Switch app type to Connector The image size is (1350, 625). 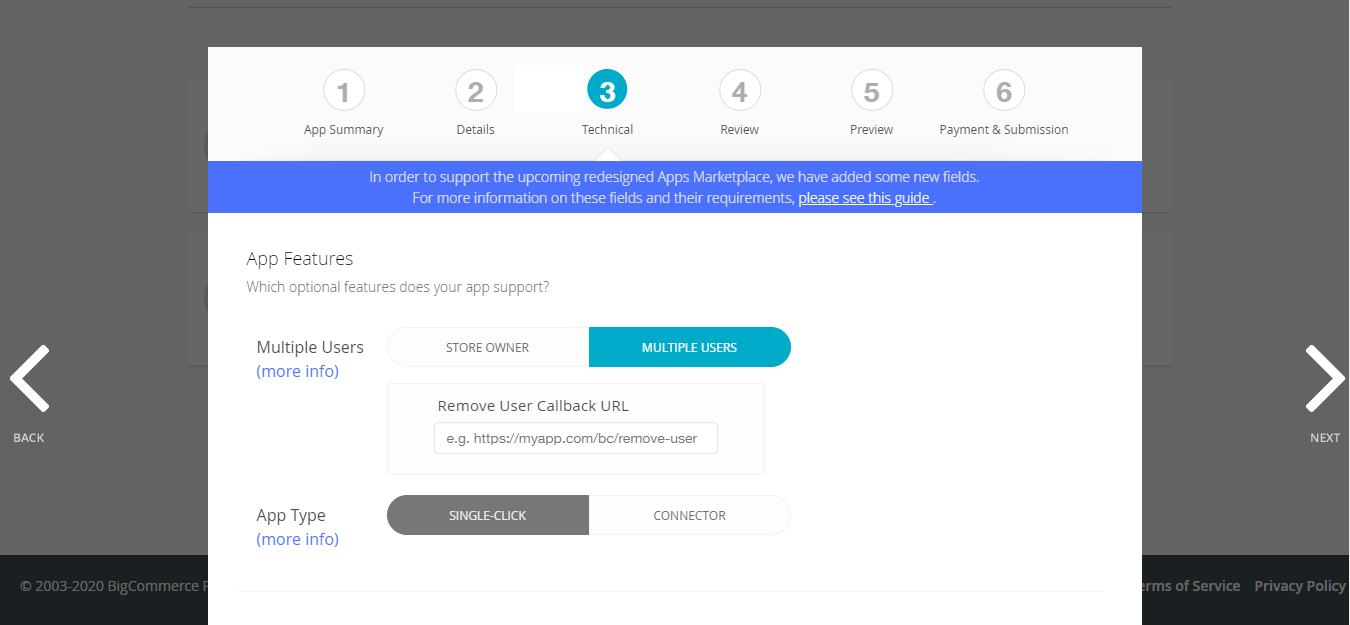[x=690, y=516]
